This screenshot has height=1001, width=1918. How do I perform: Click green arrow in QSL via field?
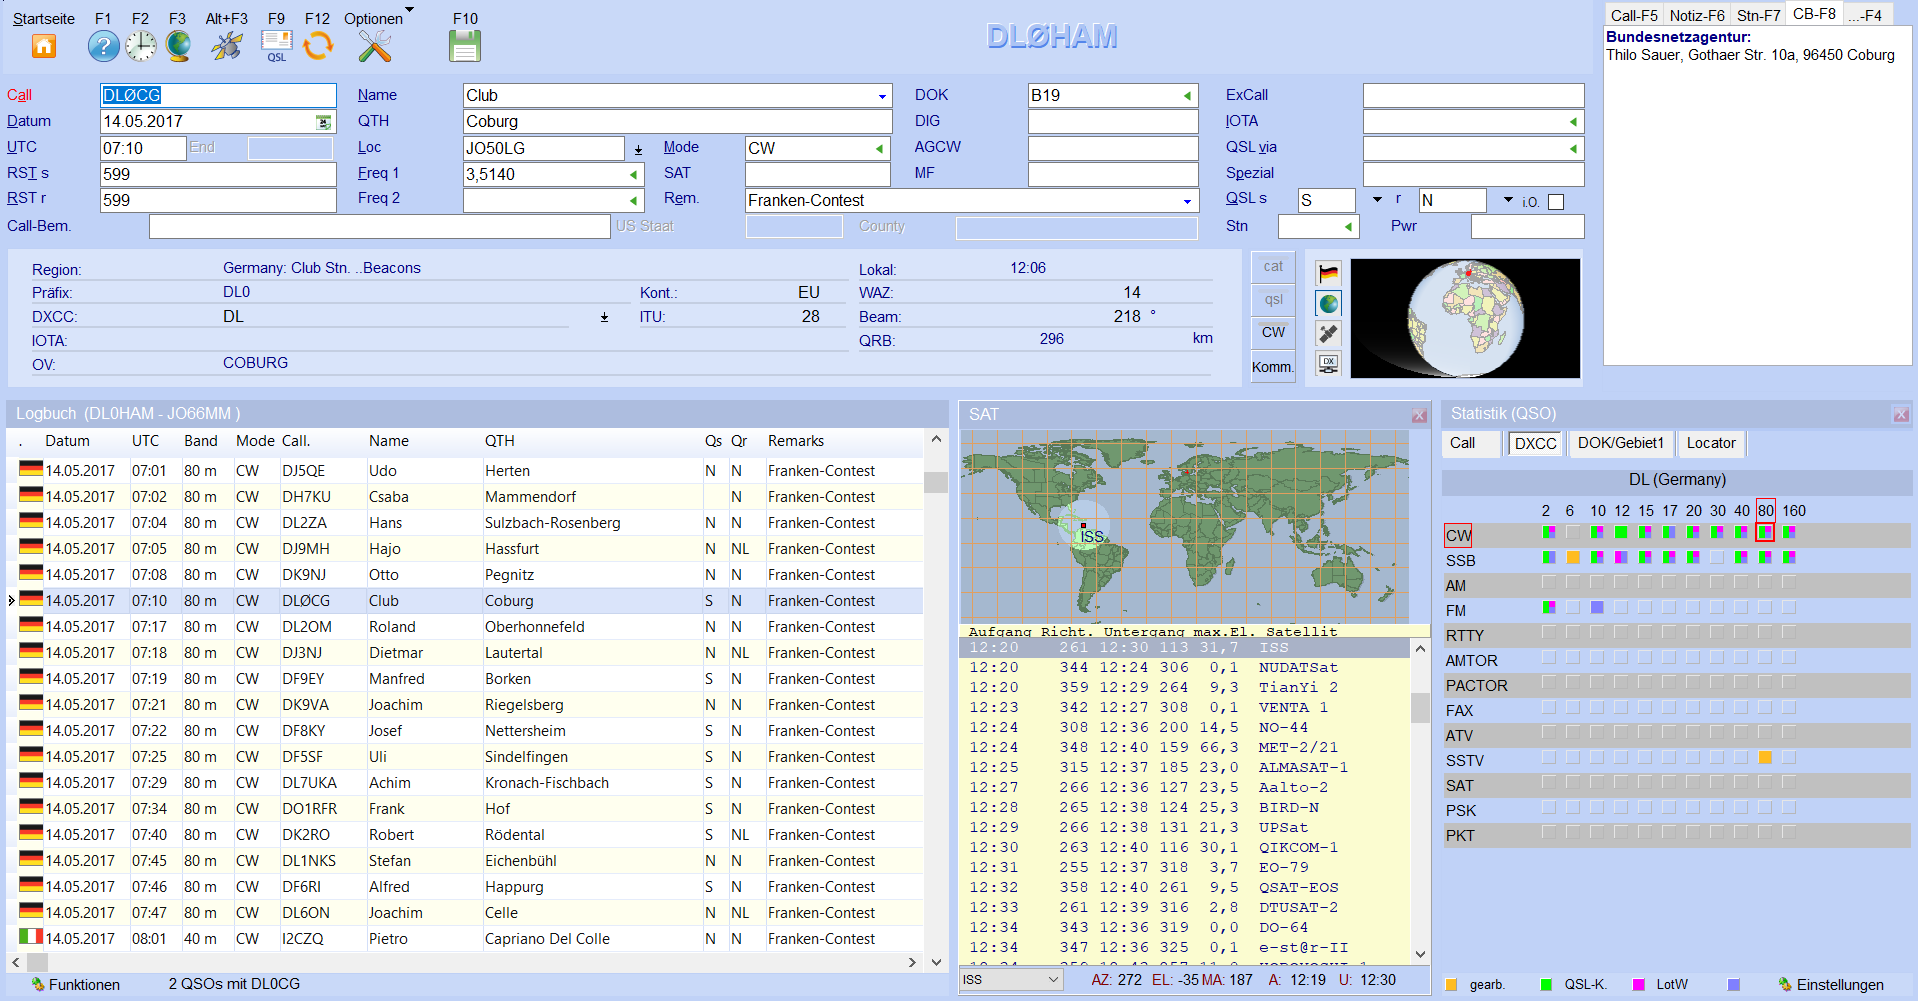pyautogui.click(x=1573, y=148)
